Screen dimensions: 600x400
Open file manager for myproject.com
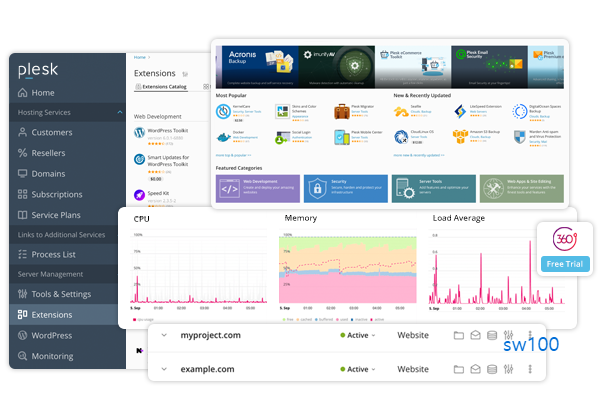(x=458, y=335)
